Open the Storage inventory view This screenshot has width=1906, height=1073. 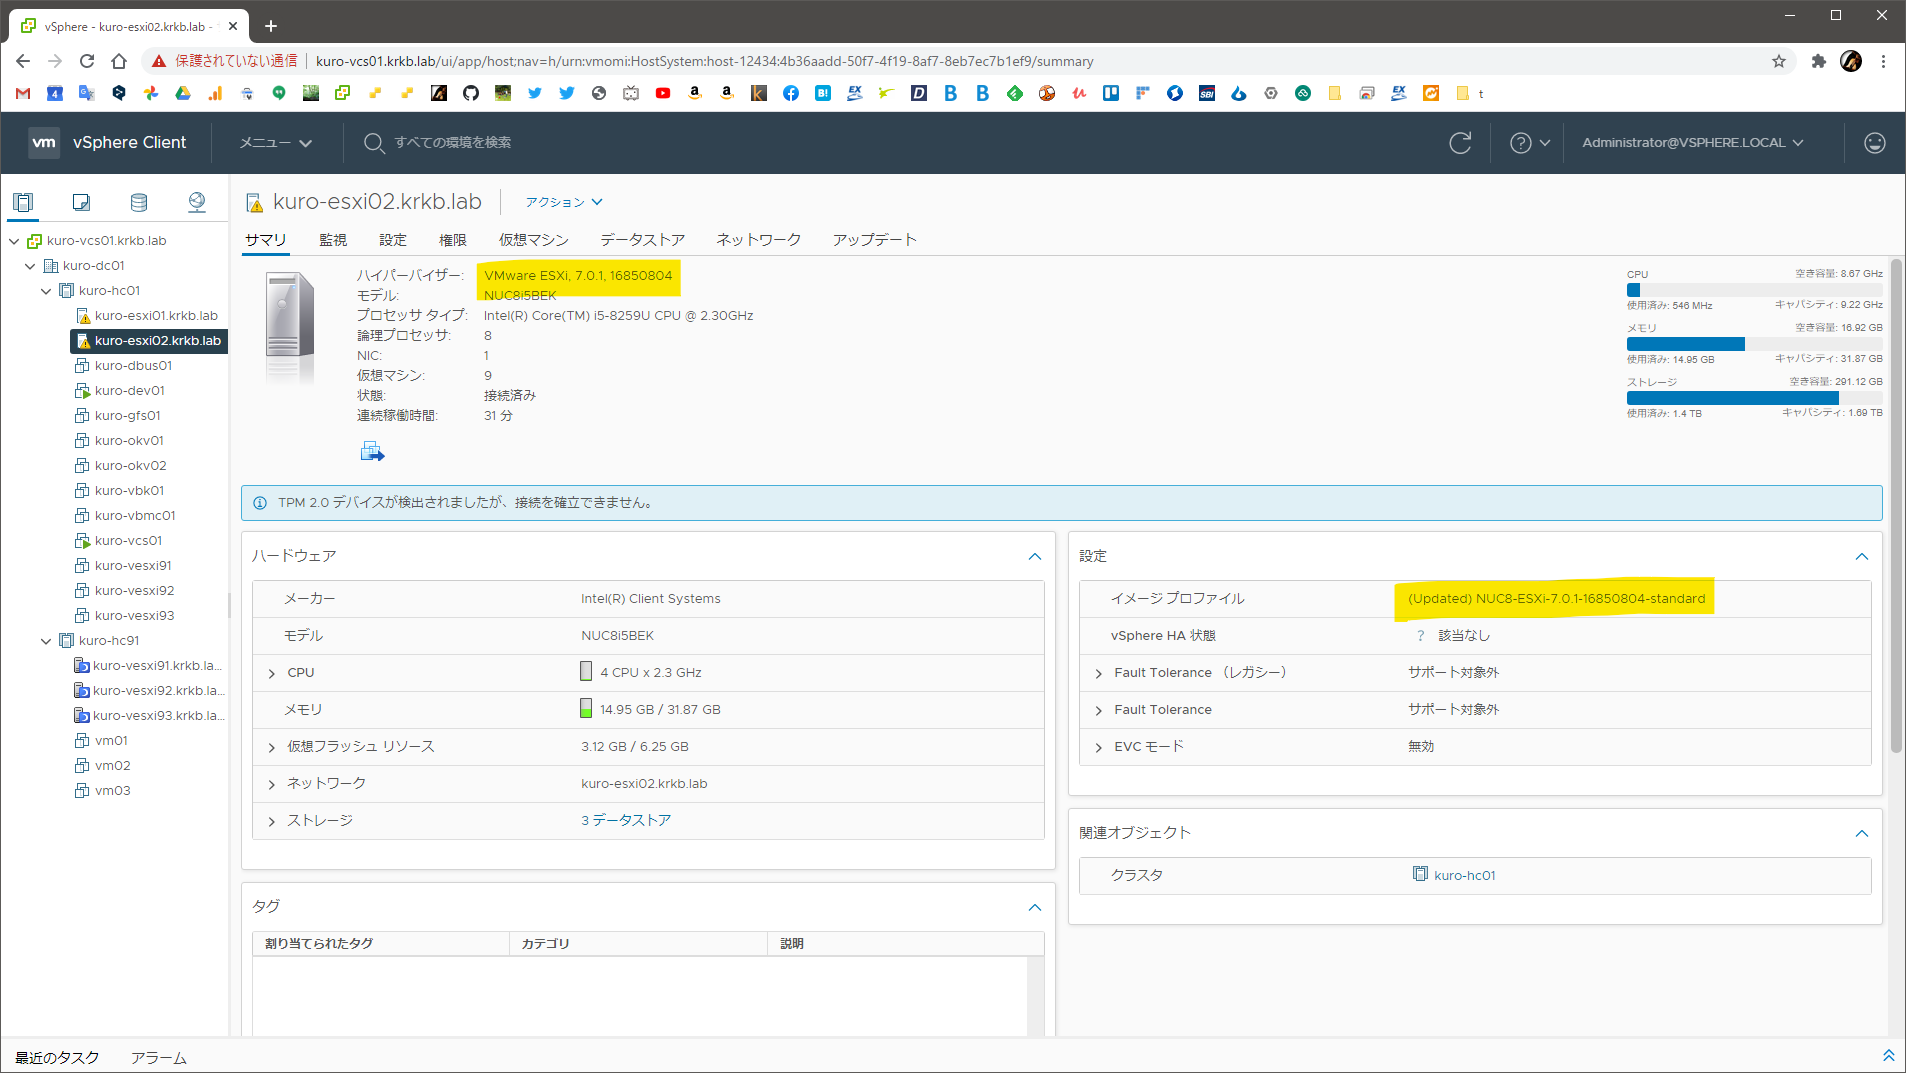pyautogui.click(x=139, y=202)
